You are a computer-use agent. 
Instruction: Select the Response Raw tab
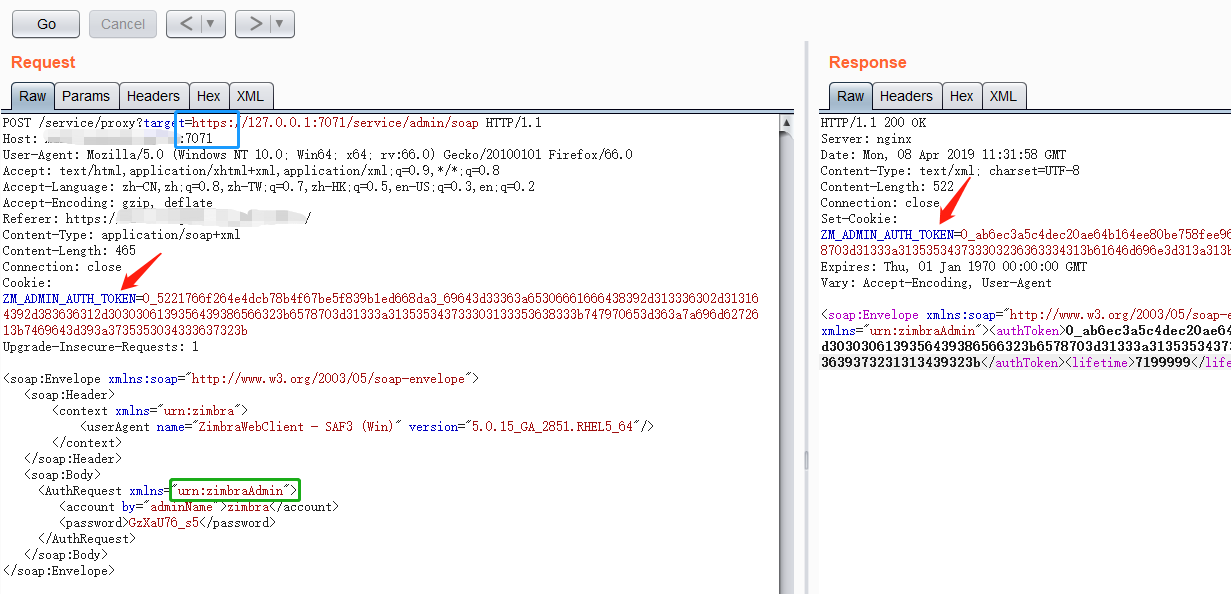click(x=851, y=96)
